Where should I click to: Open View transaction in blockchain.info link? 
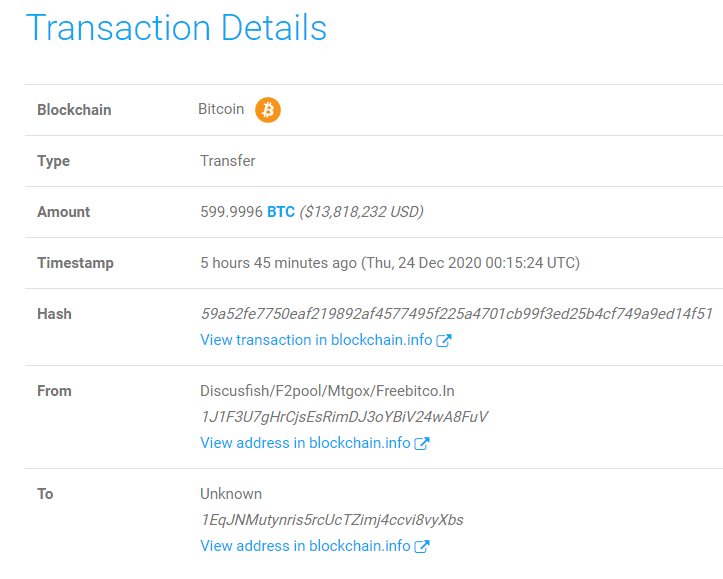click(316, 340)
